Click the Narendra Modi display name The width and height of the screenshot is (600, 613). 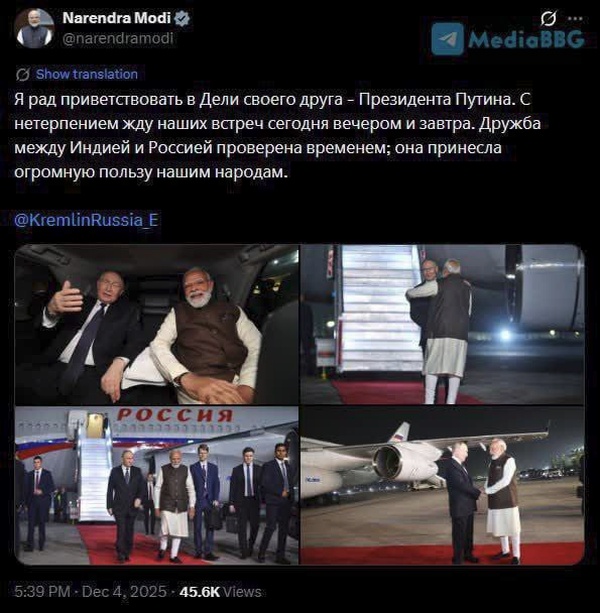(x=117, y=18)
